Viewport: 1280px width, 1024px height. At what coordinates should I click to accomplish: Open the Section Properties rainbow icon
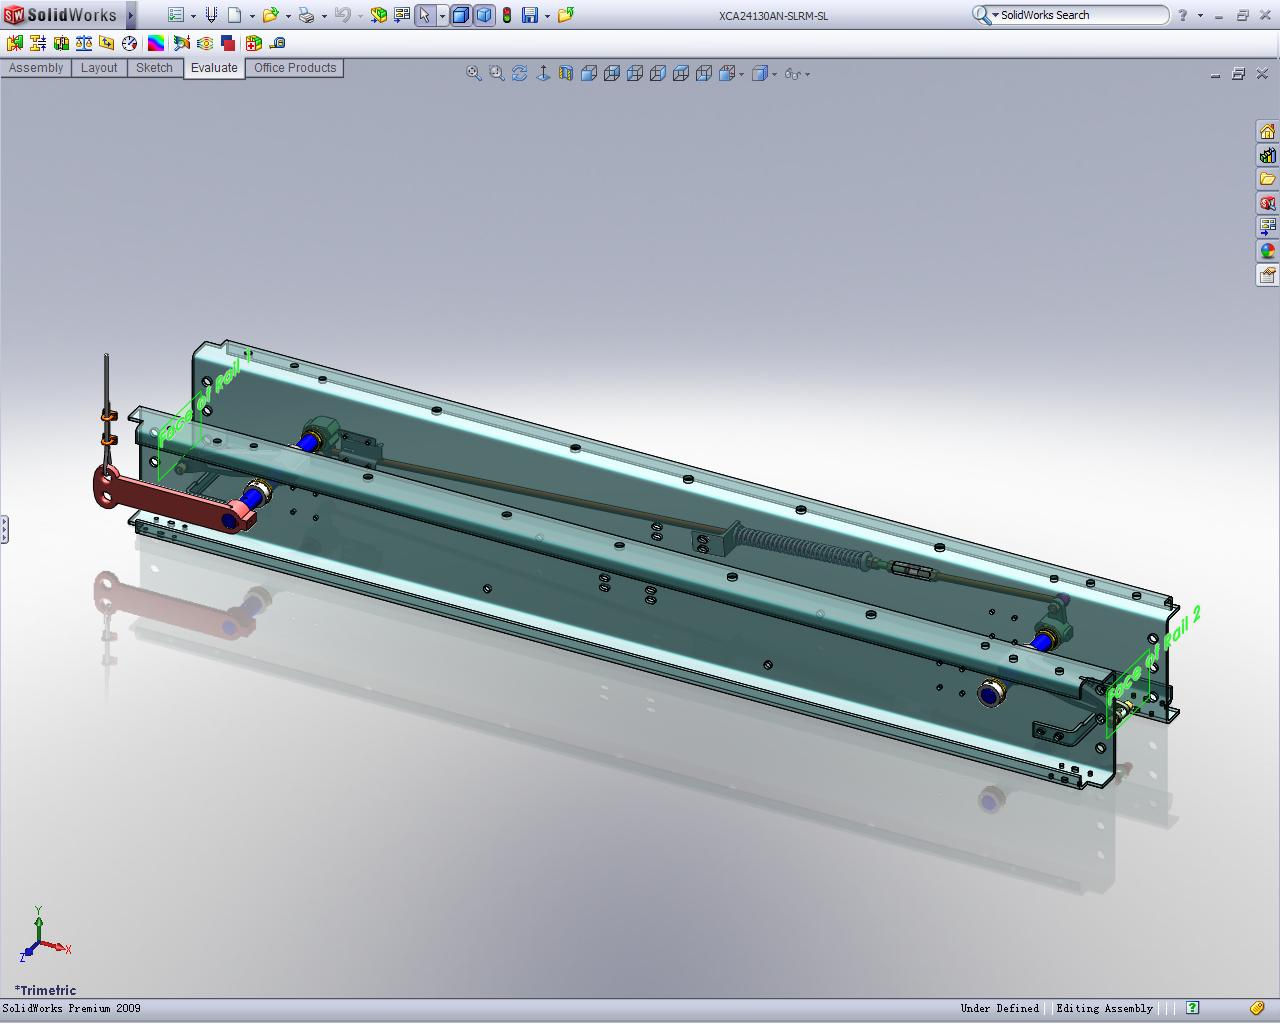pyautogui.click(x=156, y=43)
